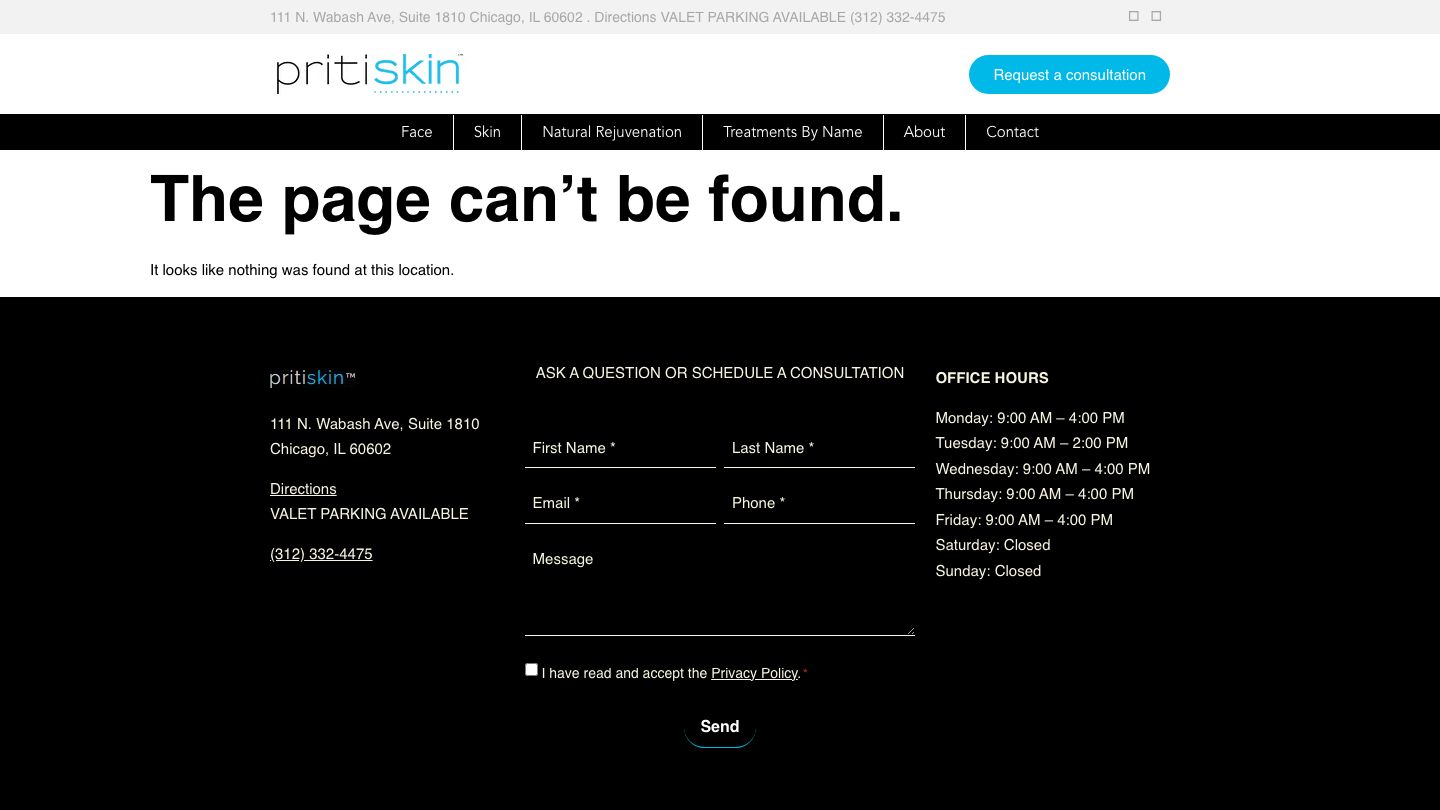This screenshot has height=810, width=1440.
Task: Select the About navigation item
Action: tap(924, 131)
